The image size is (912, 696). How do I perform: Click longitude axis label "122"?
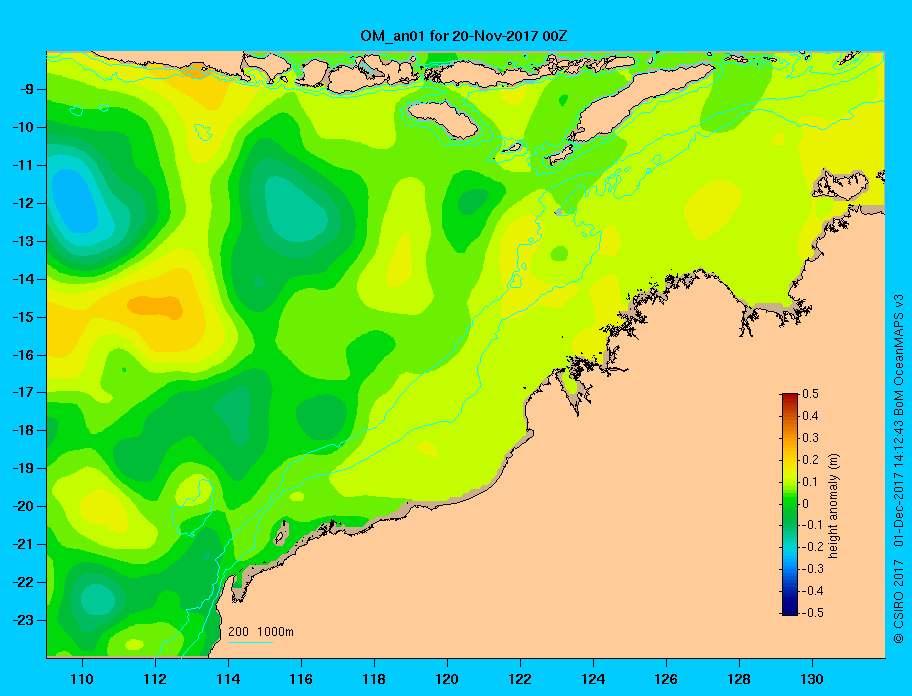point(520,679)
